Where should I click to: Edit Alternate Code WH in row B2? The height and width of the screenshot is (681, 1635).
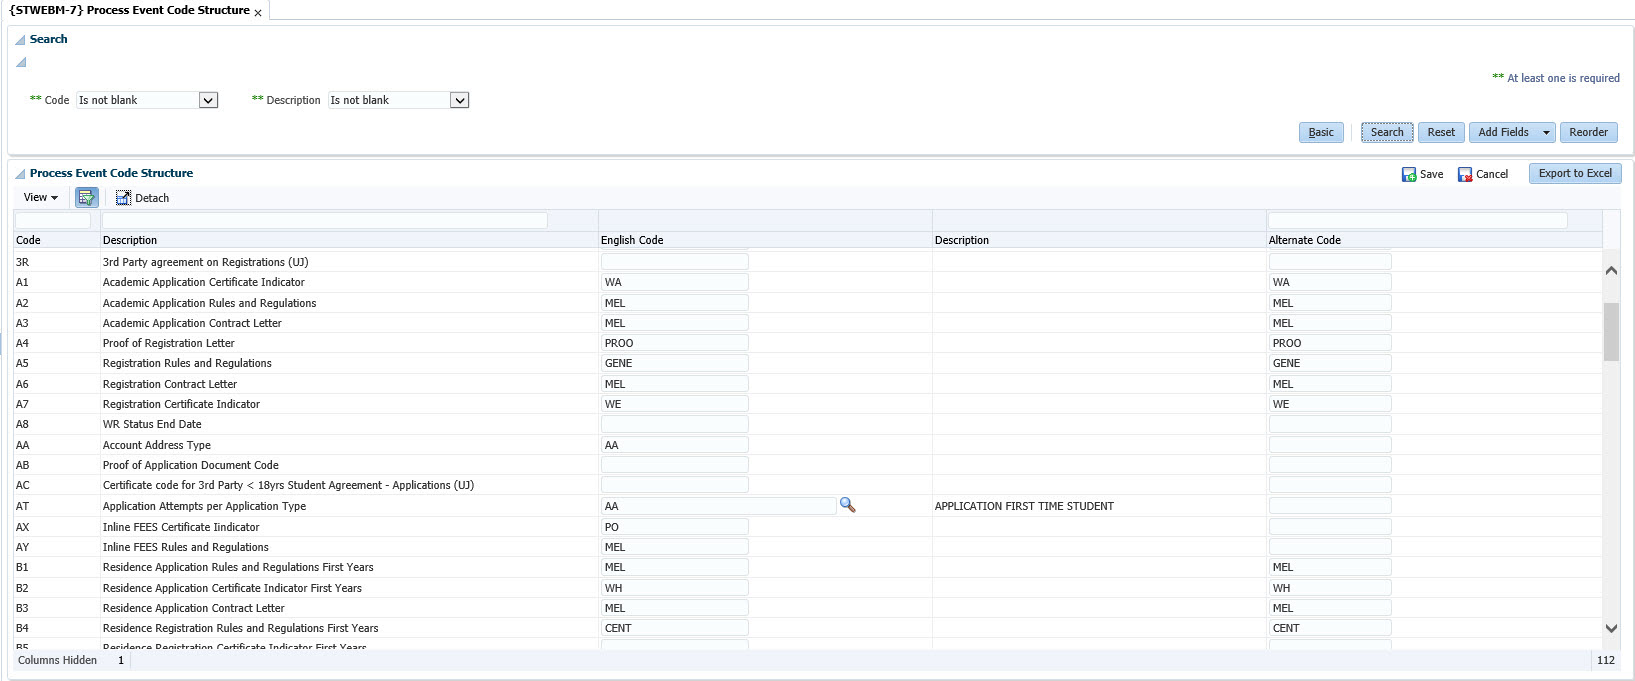1330,588
